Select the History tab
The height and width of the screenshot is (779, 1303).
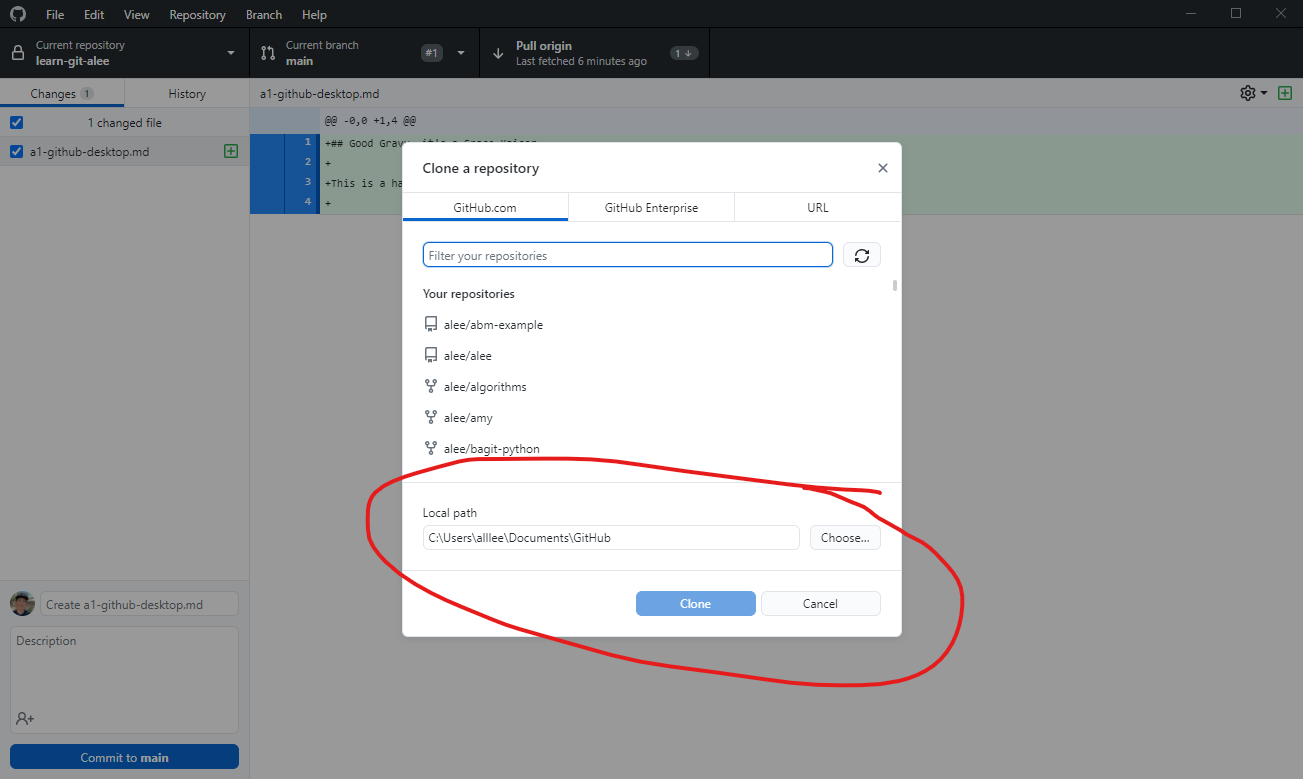point(187,93)
